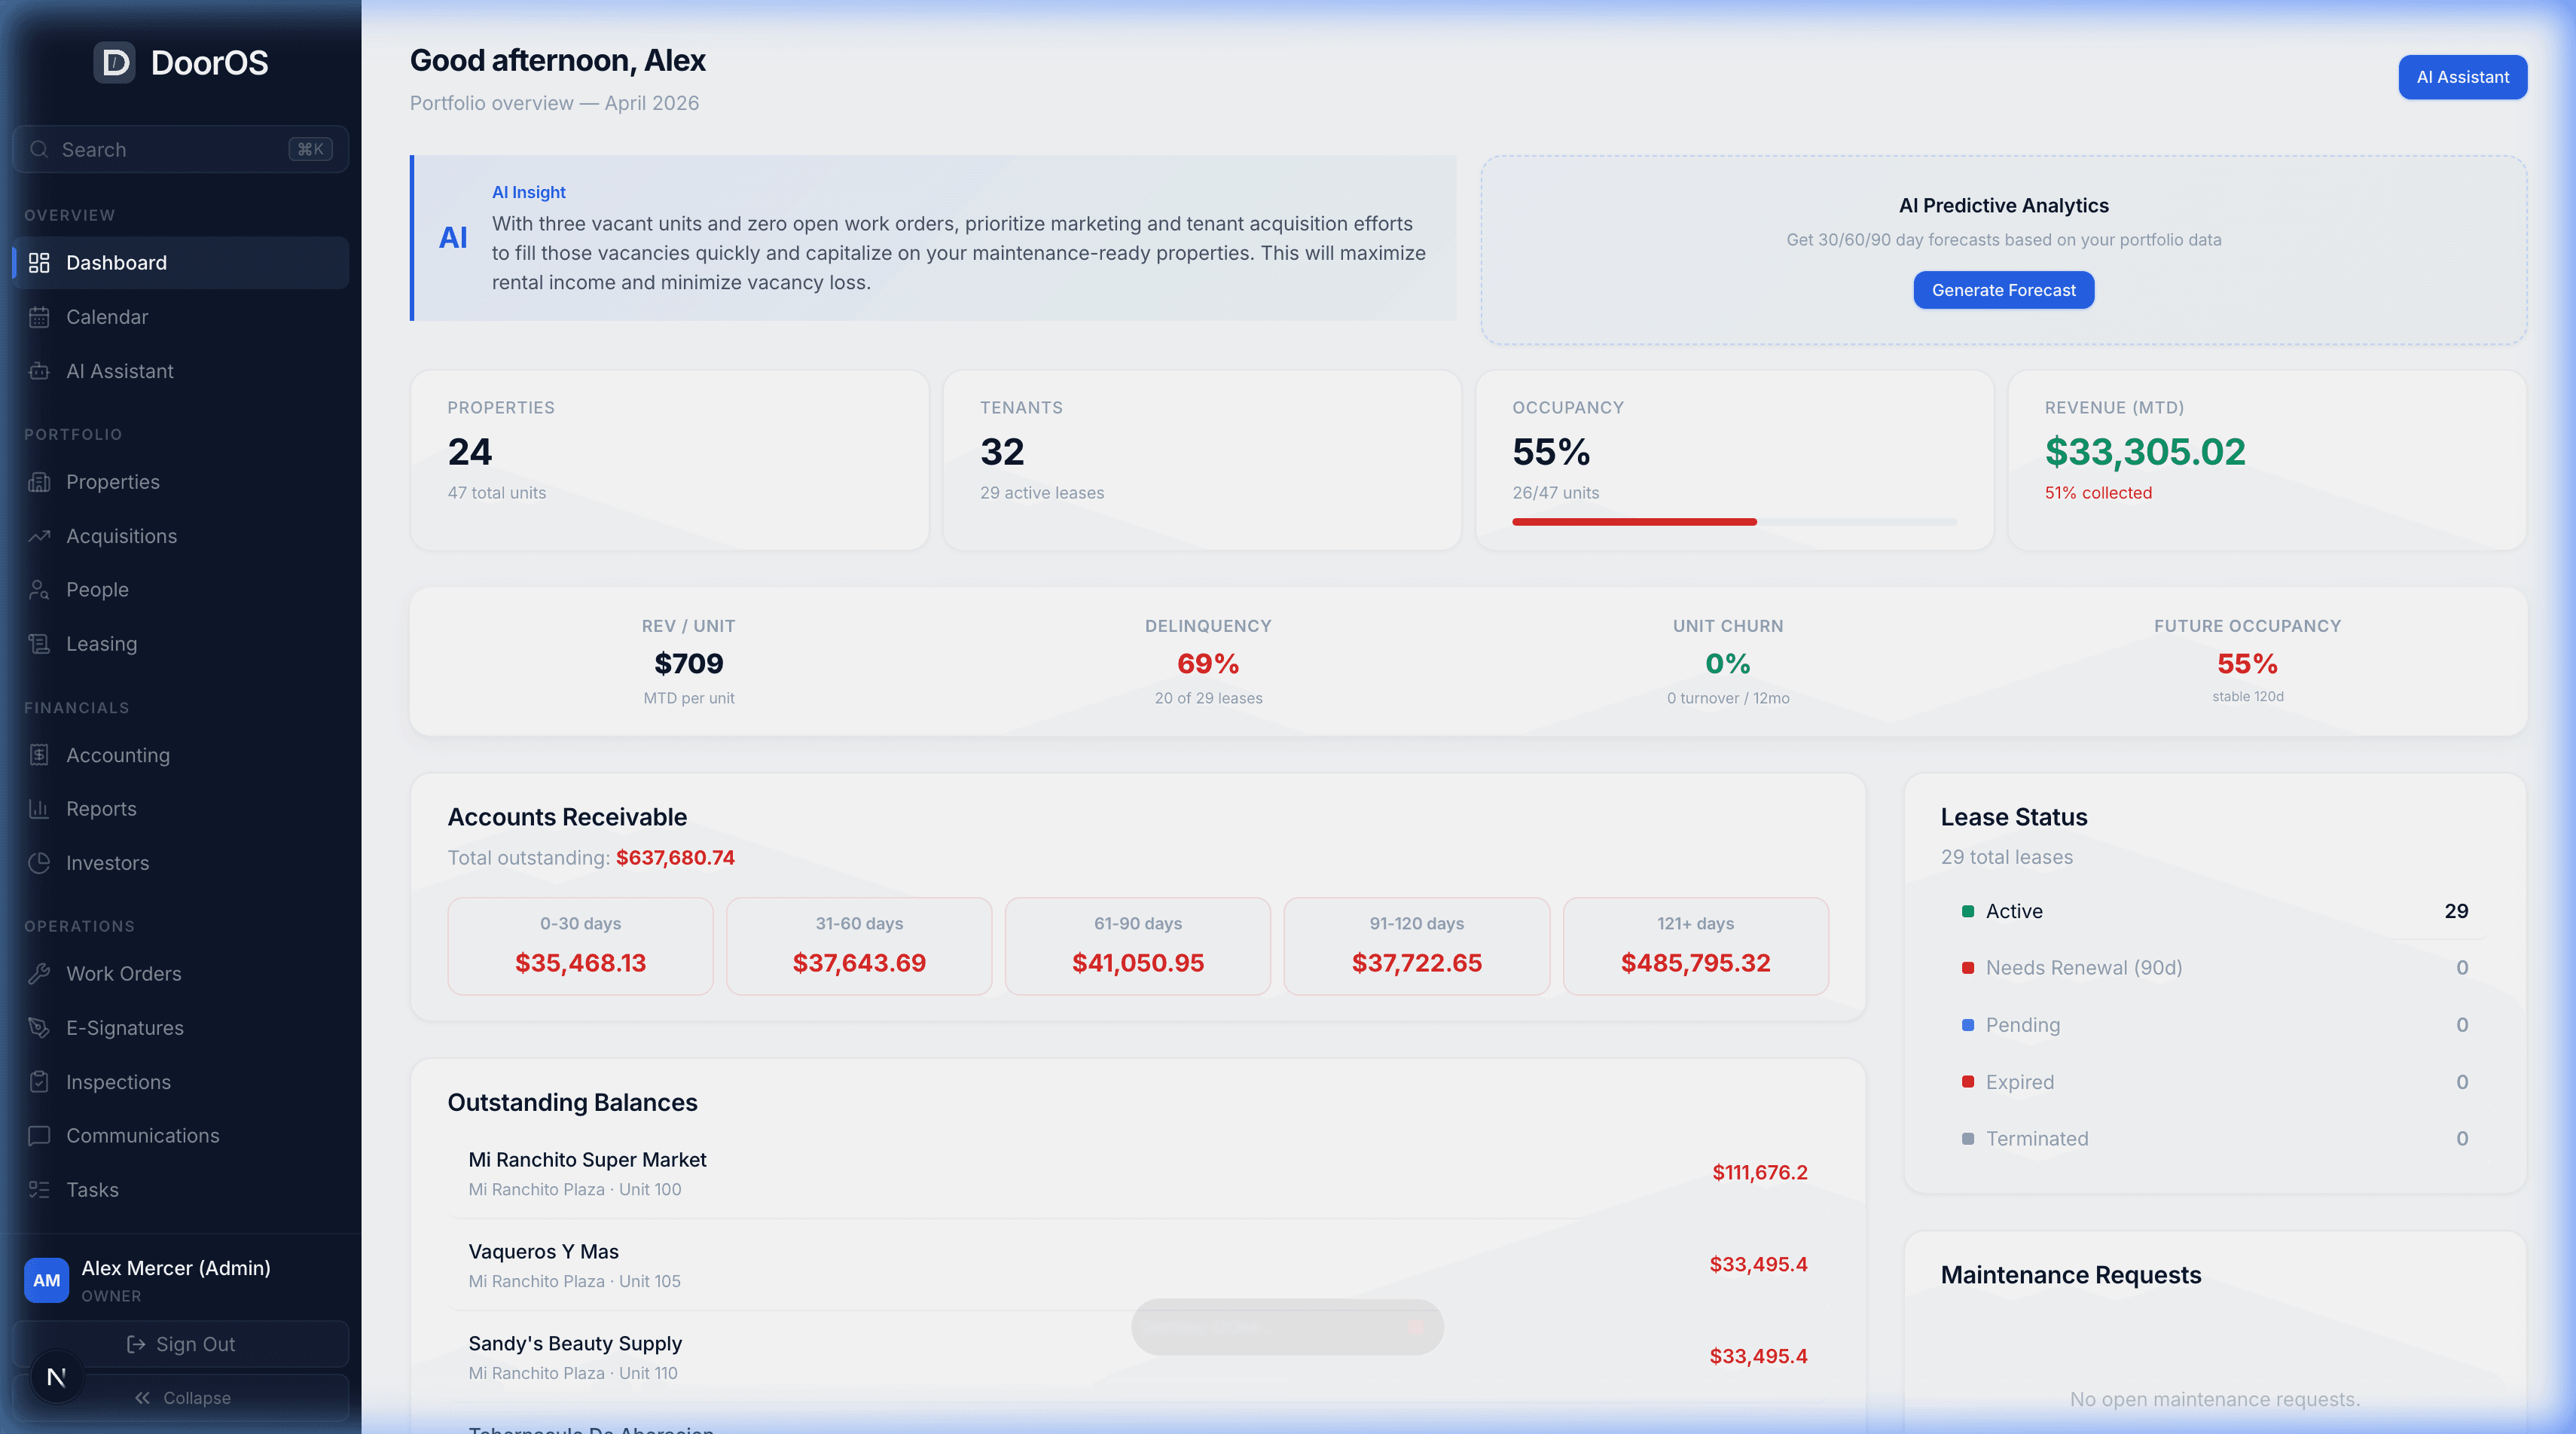The width and height of the screenshot is (2576, 1434).
Task: Click the Revenue MTD value $33,305.02
Action: [2145, 452]
